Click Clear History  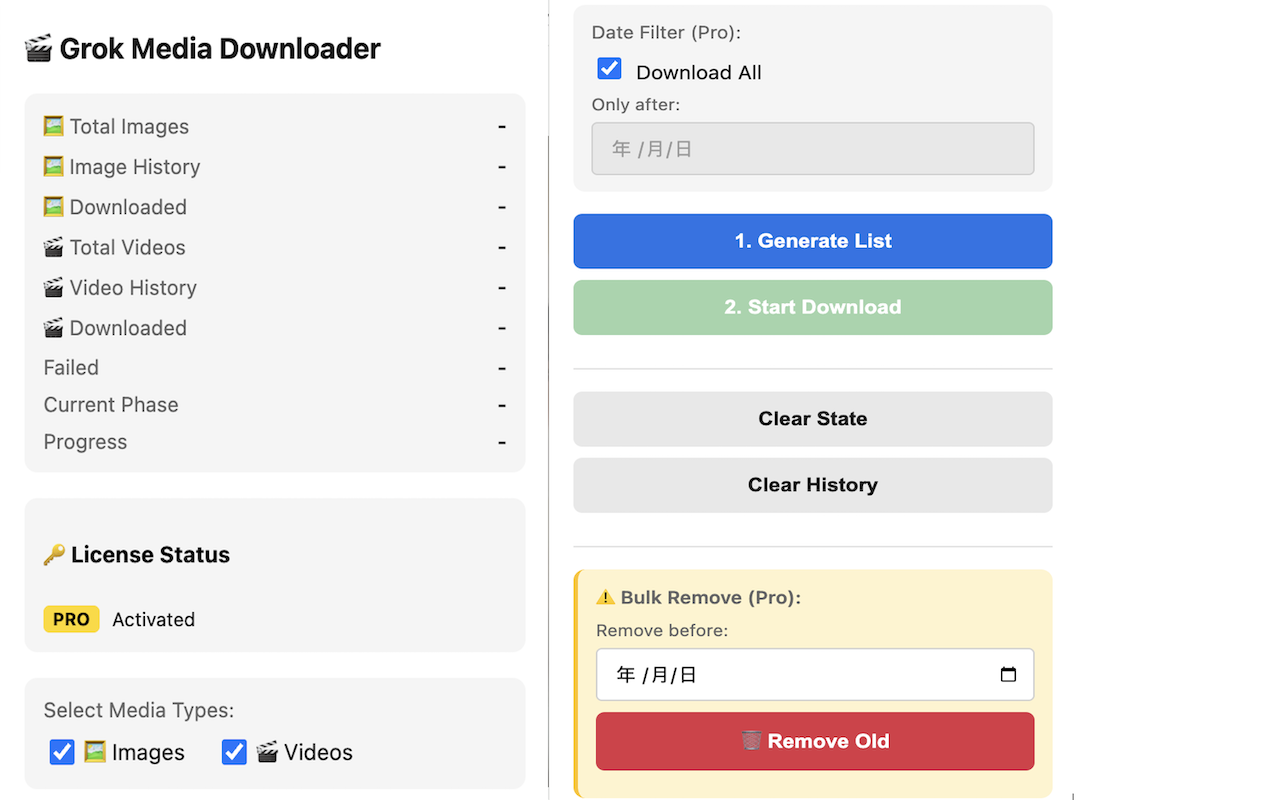[x=812, y=484]
